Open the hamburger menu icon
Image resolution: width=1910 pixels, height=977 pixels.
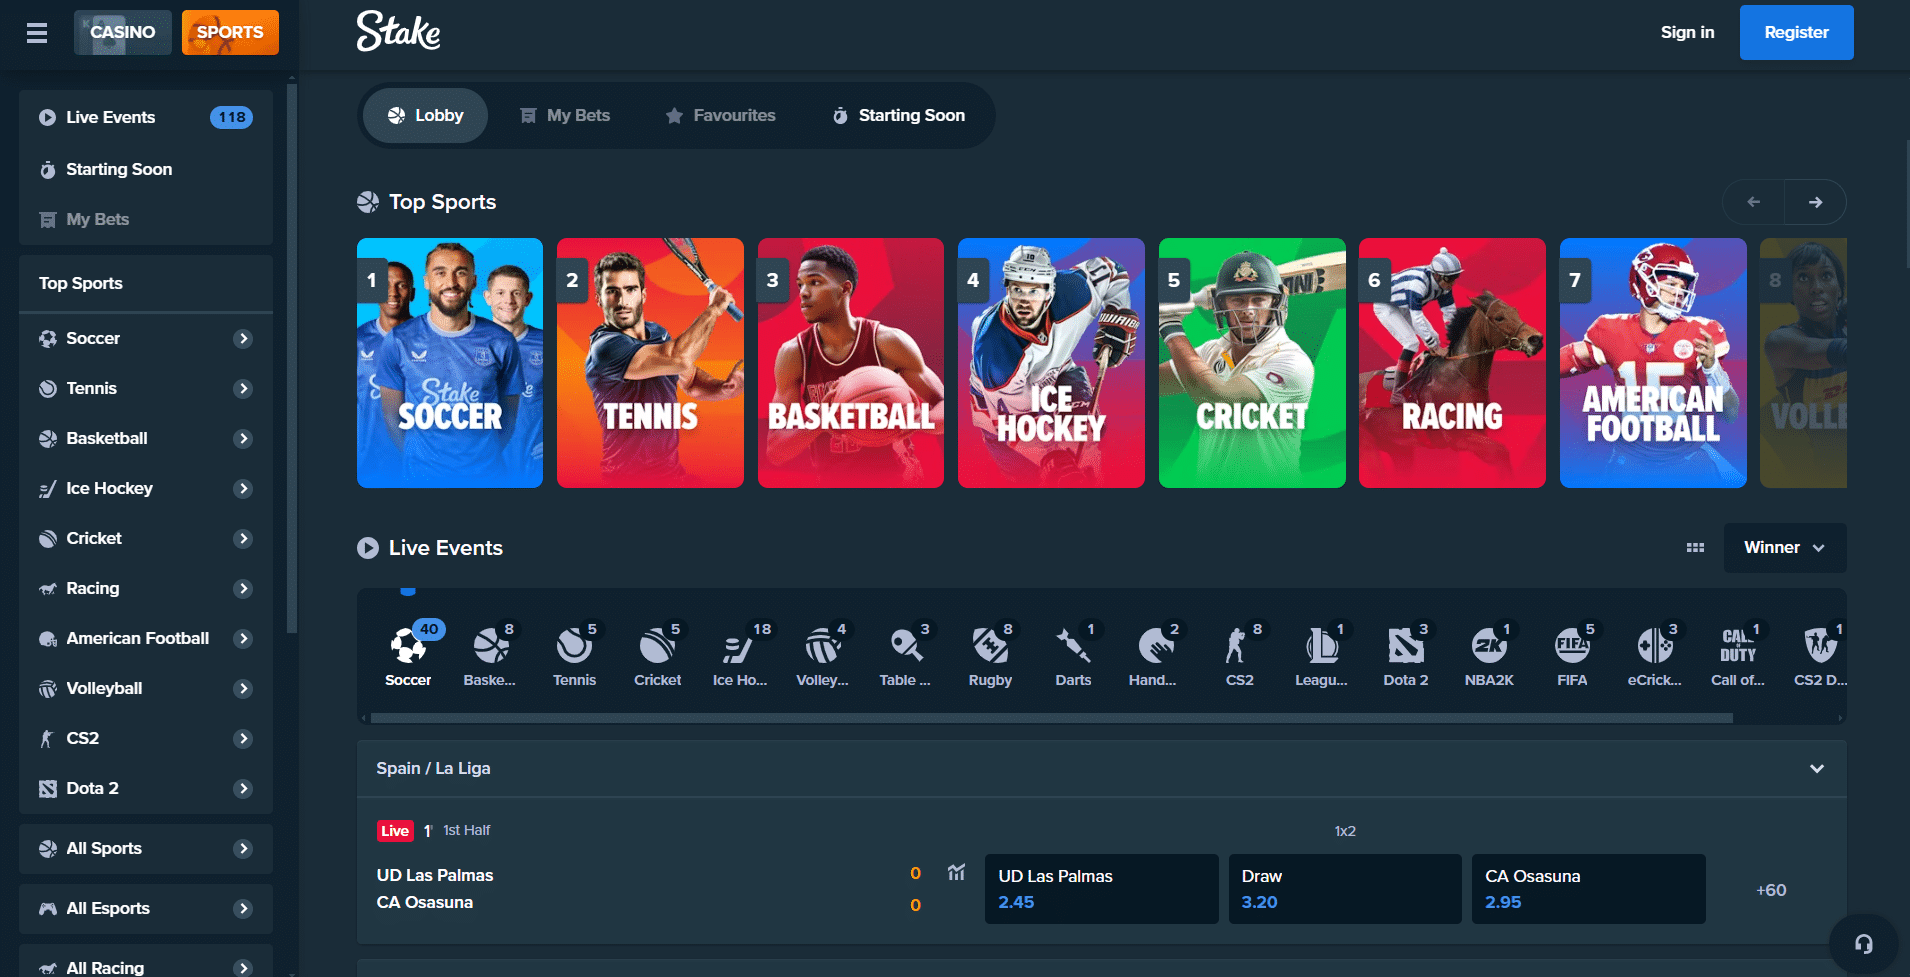tap(37, 33)
